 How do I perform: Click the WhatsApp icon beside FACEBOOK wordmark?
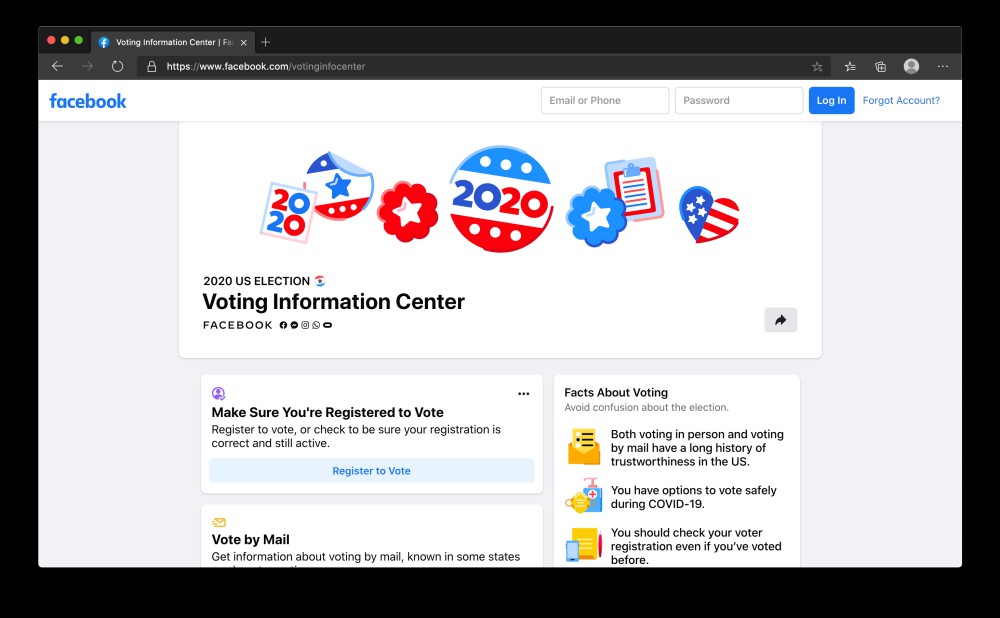[316, 325]
